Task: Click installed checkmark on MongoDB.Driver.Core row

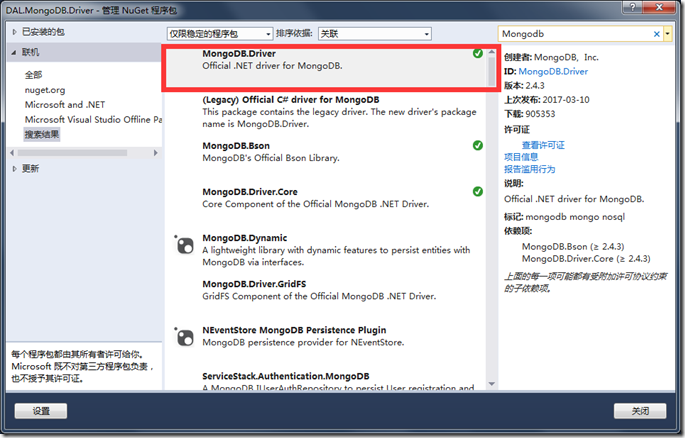Action: [x=477, y=191]
